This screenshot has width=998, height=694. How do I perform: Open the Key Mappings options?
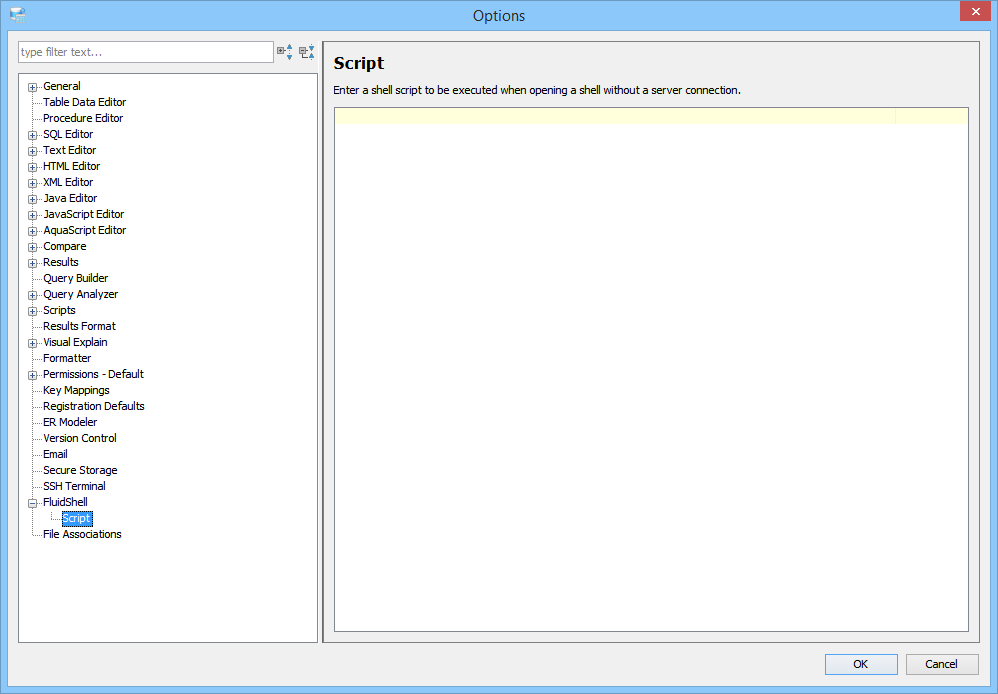click(76, 390)
